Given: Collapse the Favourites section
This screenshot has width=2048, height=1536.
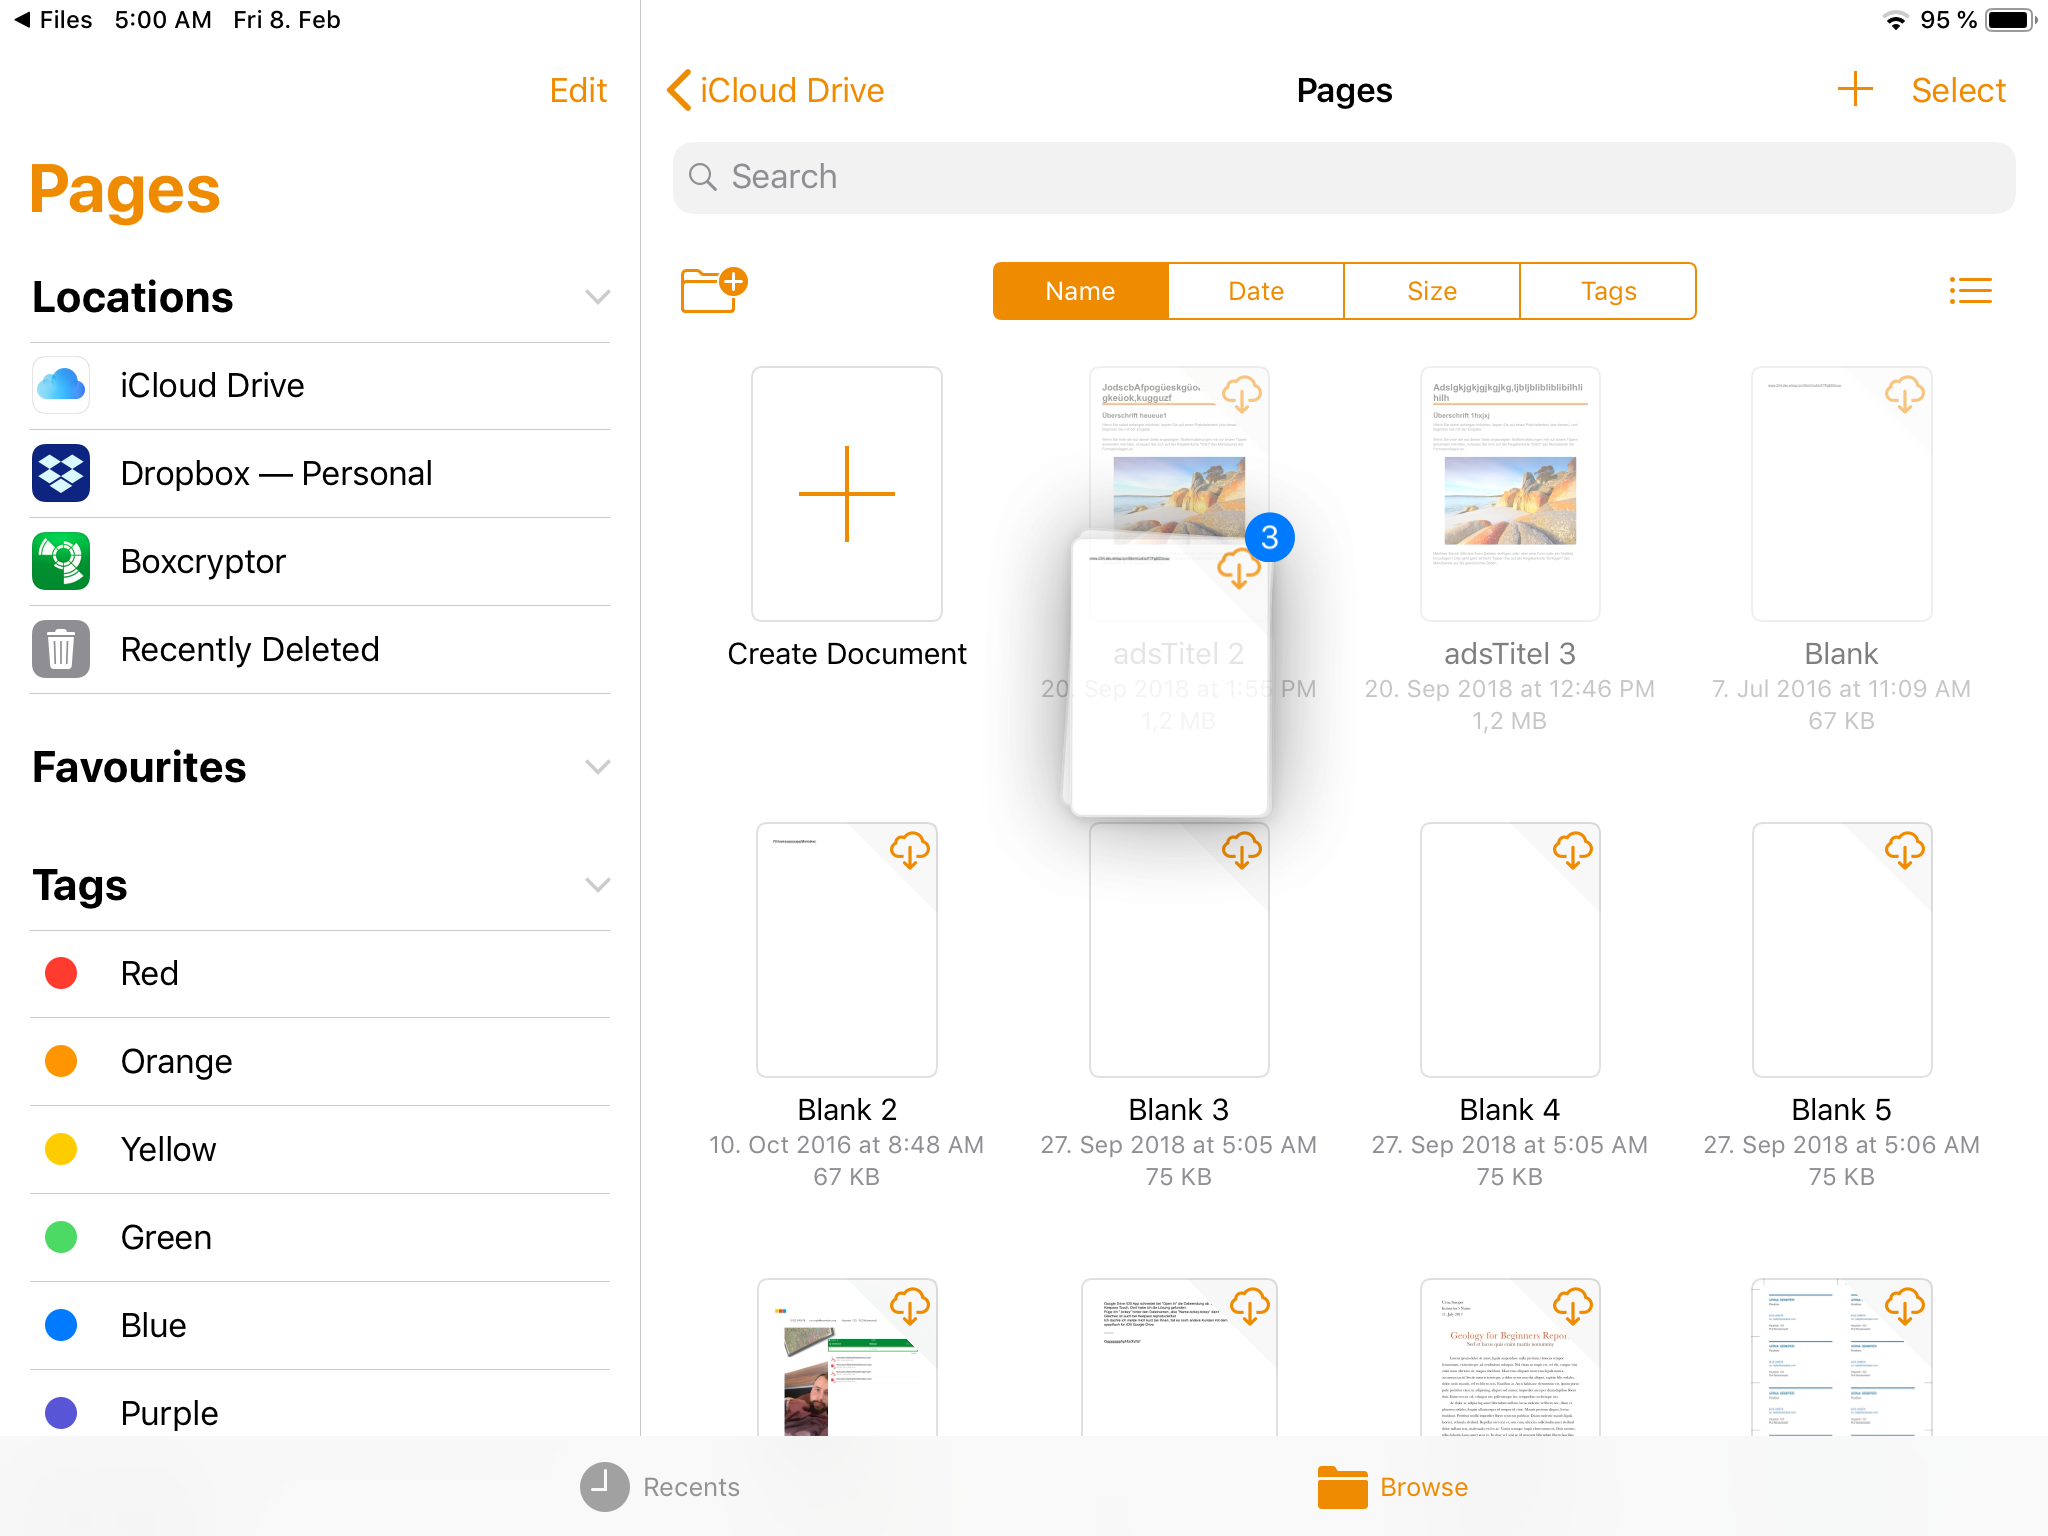Looking at the screenshot, I should (x=597, y=767).
